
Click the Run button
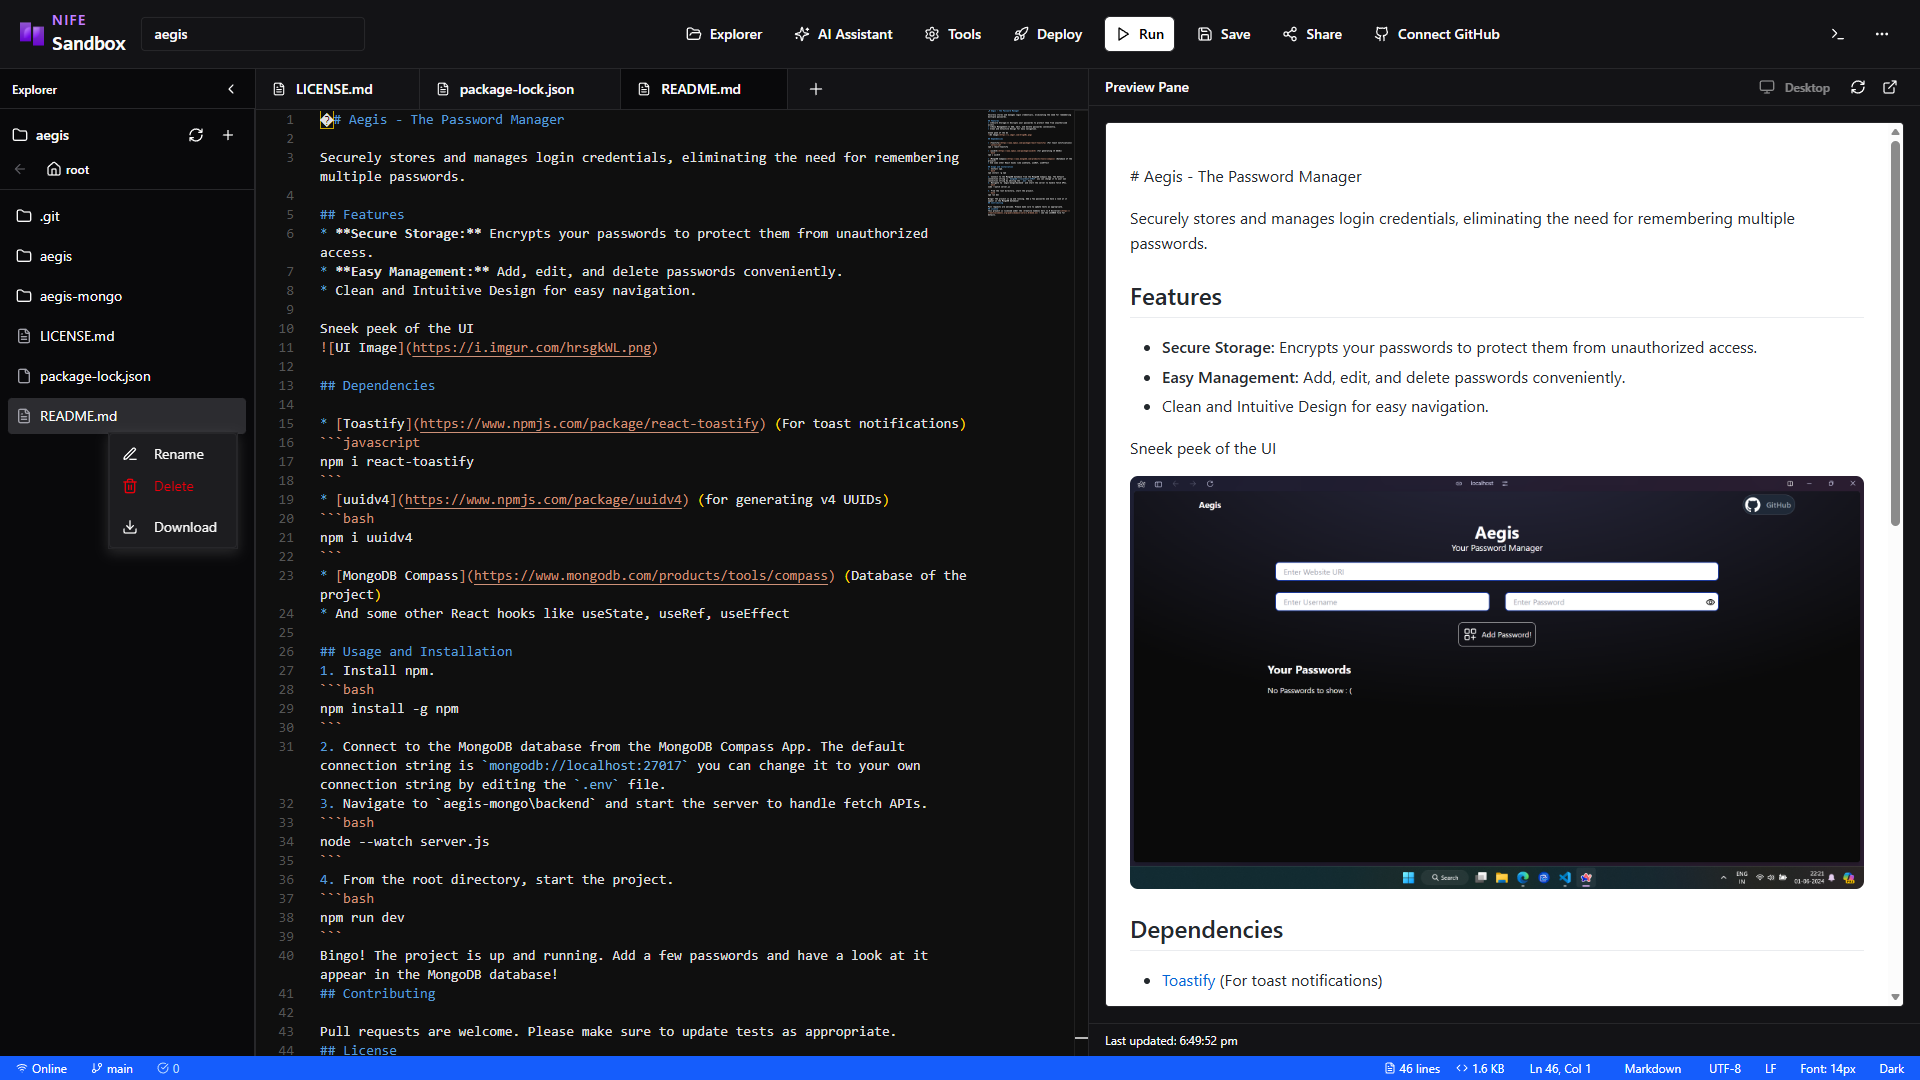(x=1140, y=34)
